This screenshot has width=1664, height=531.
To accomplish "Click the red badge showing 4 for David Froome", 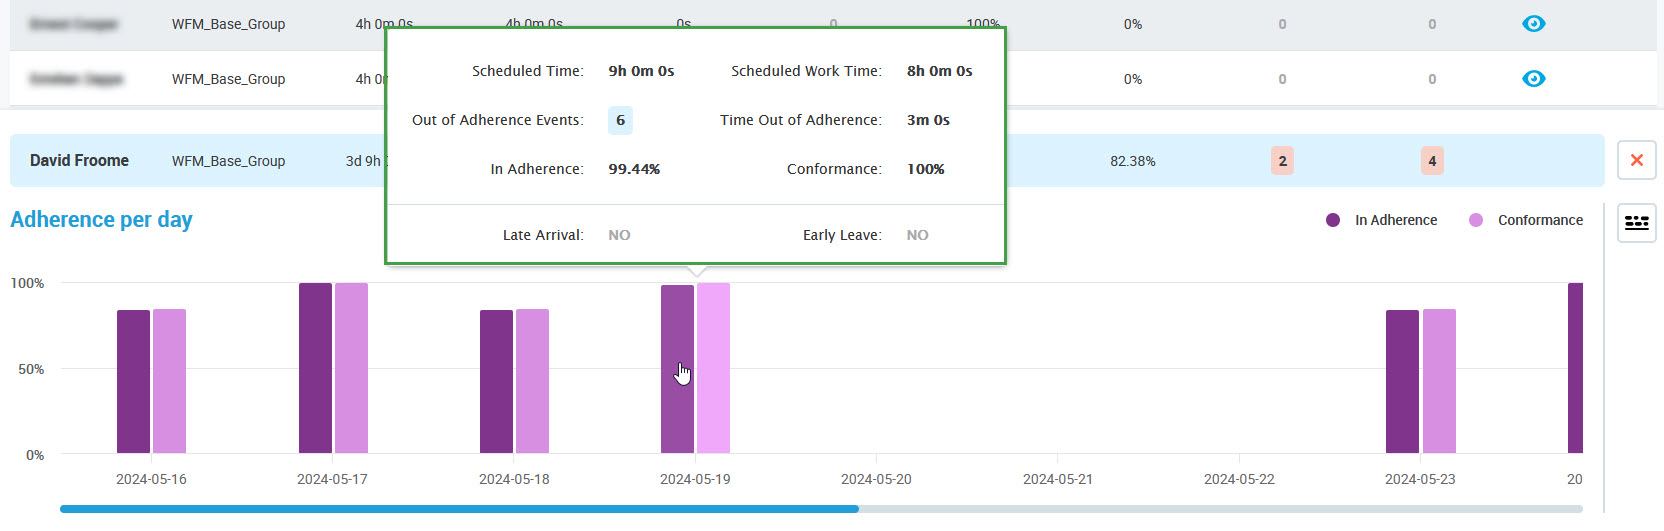I will coord(1432,161).
